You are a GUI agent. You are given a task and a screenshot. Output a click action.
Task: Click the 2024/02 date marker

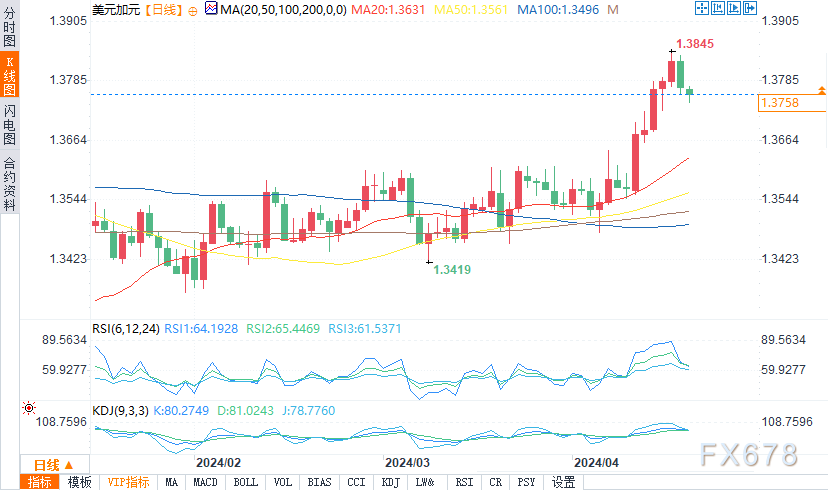pyautogui.click(x=218, y=463)
